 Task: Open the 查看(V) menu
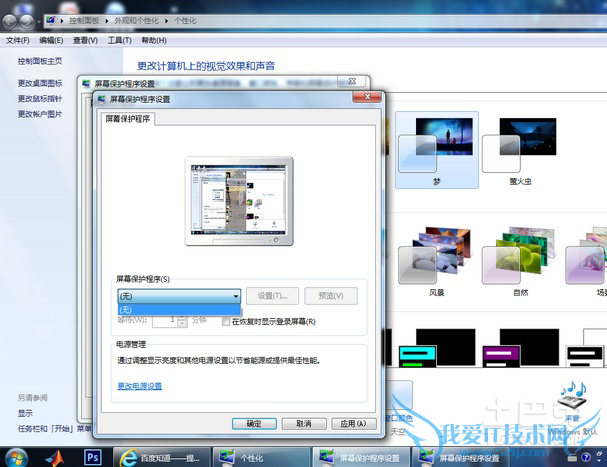tap(85, 40)
